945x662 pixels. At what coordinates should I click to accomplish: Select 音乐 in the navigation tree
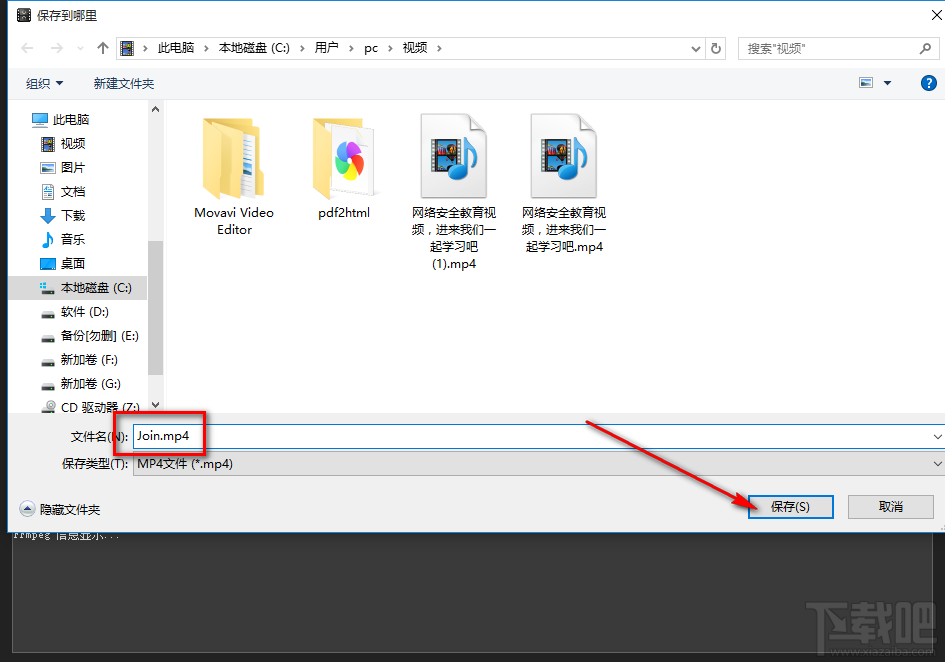pos(63,239)
